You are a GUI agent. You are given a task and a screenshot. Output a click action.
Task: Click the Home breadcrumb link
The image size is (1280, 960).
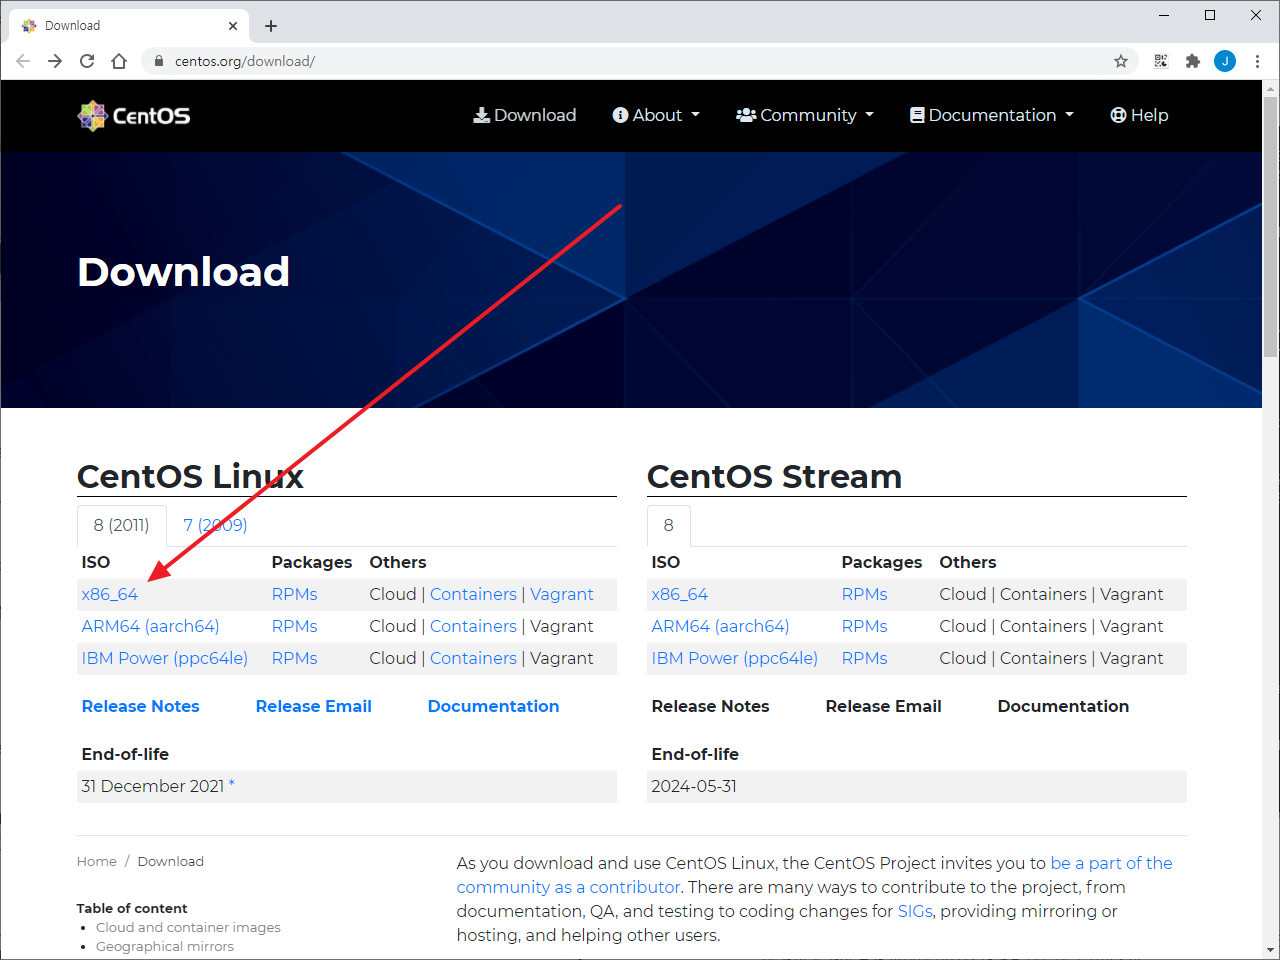coord(97,861)
